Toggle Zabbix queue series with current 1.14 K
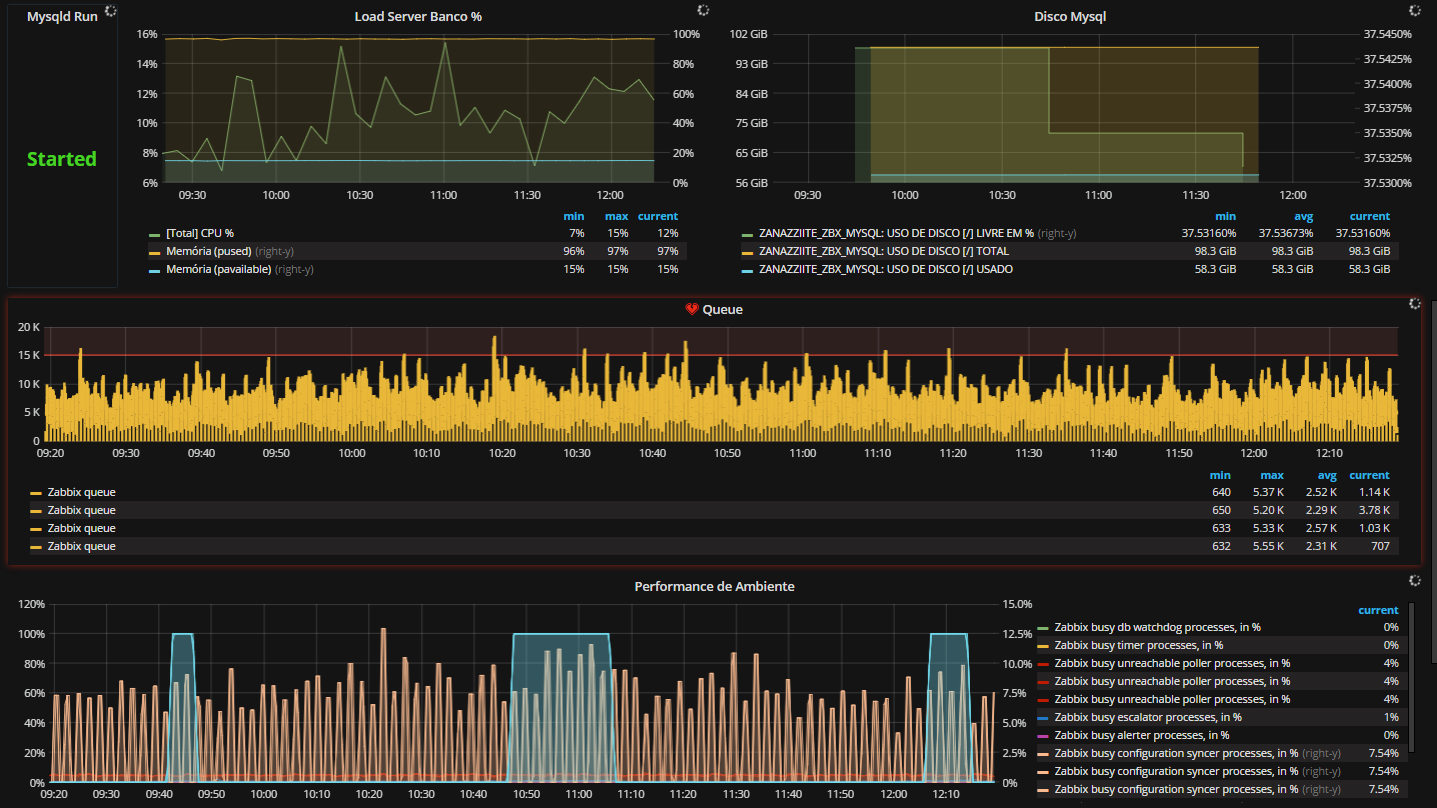The height and width of the screenshot is (808, 1437). point(81,492)
